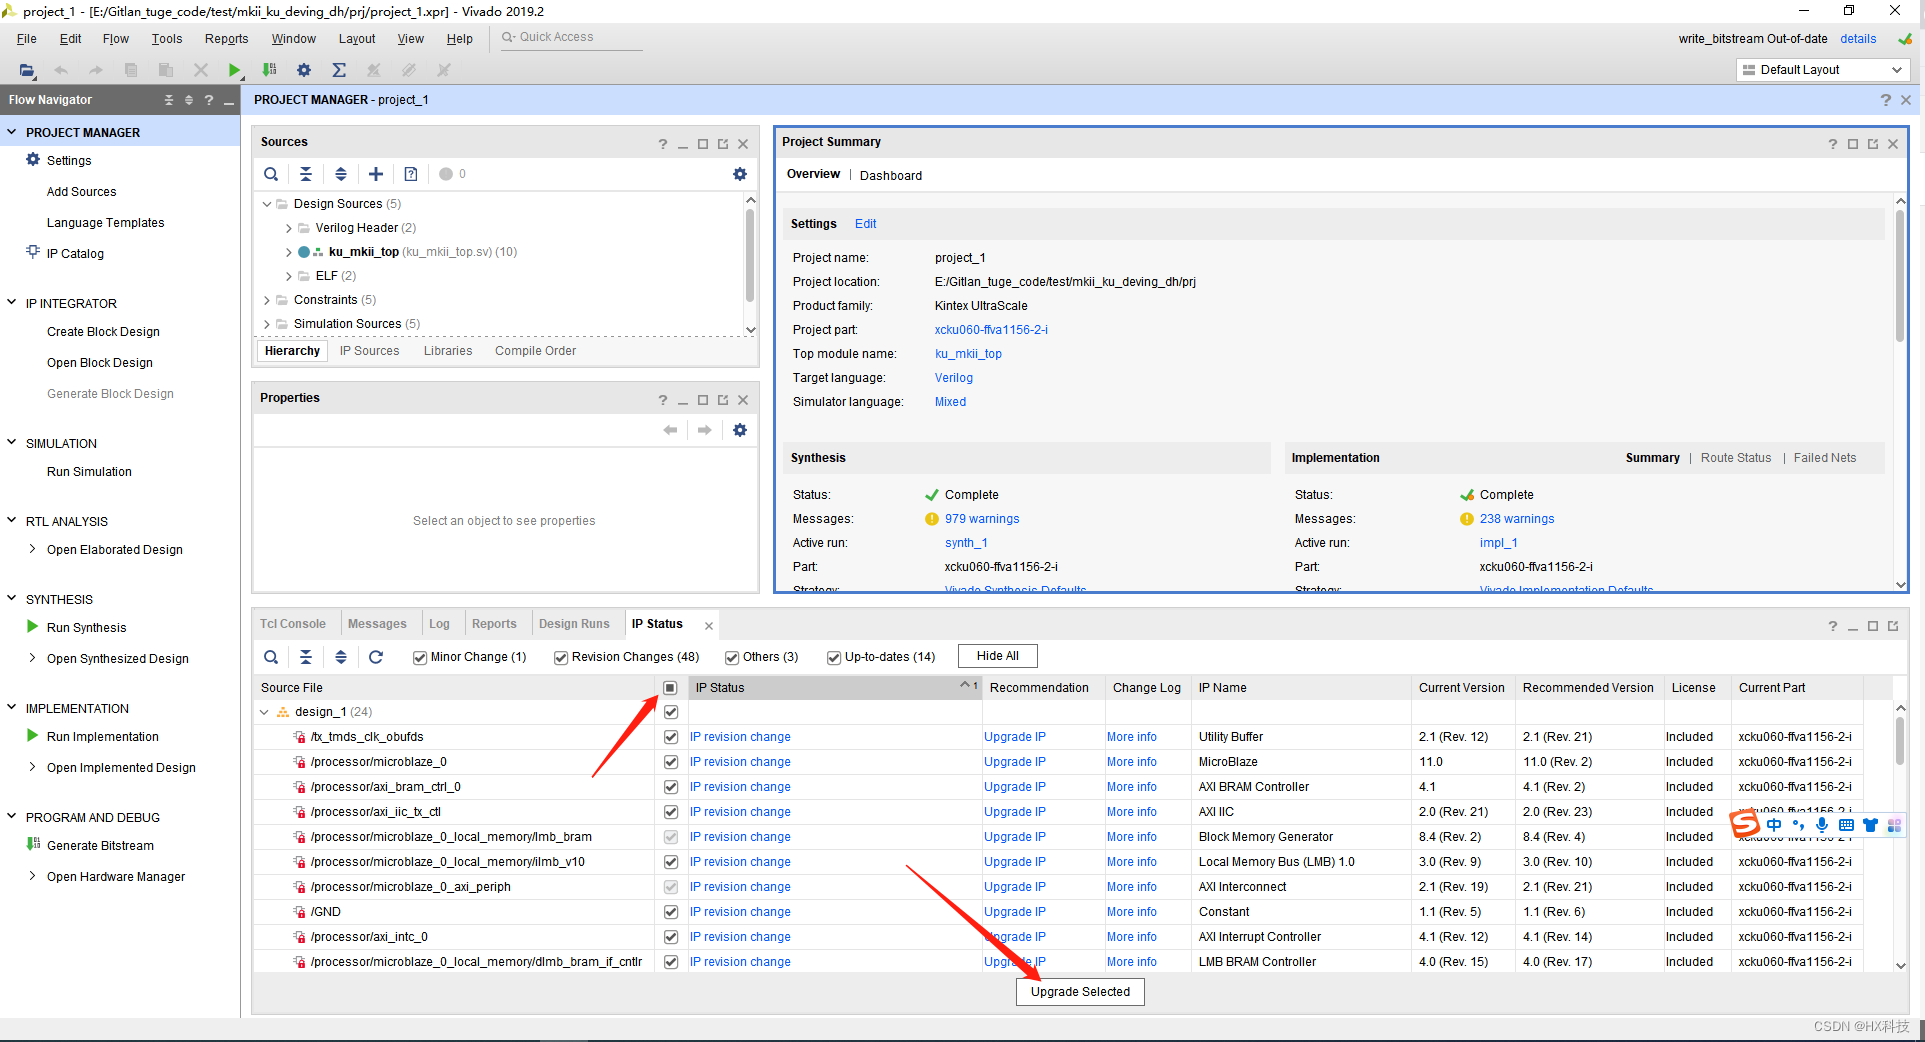
Task: Expand Simulation Sources node
Action: pyautogui.click(x=267, y=324)
